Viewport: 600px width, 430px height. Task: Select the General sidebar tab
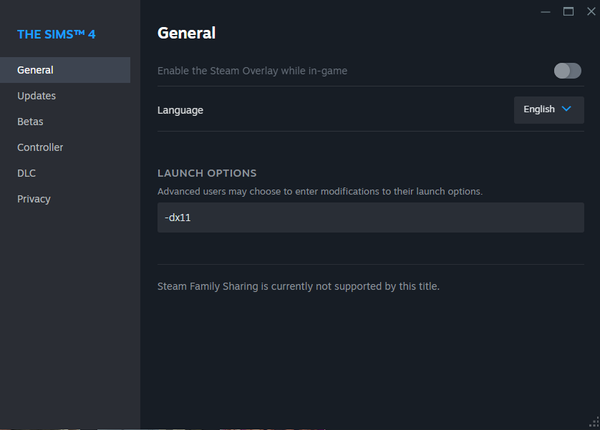point(35,70)
